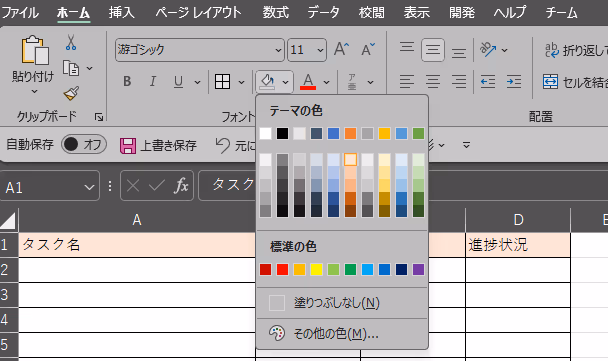This screenshot has height=361, width=608.
Task: Click the セルを結合 merge cells button
Action: [x=575, y=82]
